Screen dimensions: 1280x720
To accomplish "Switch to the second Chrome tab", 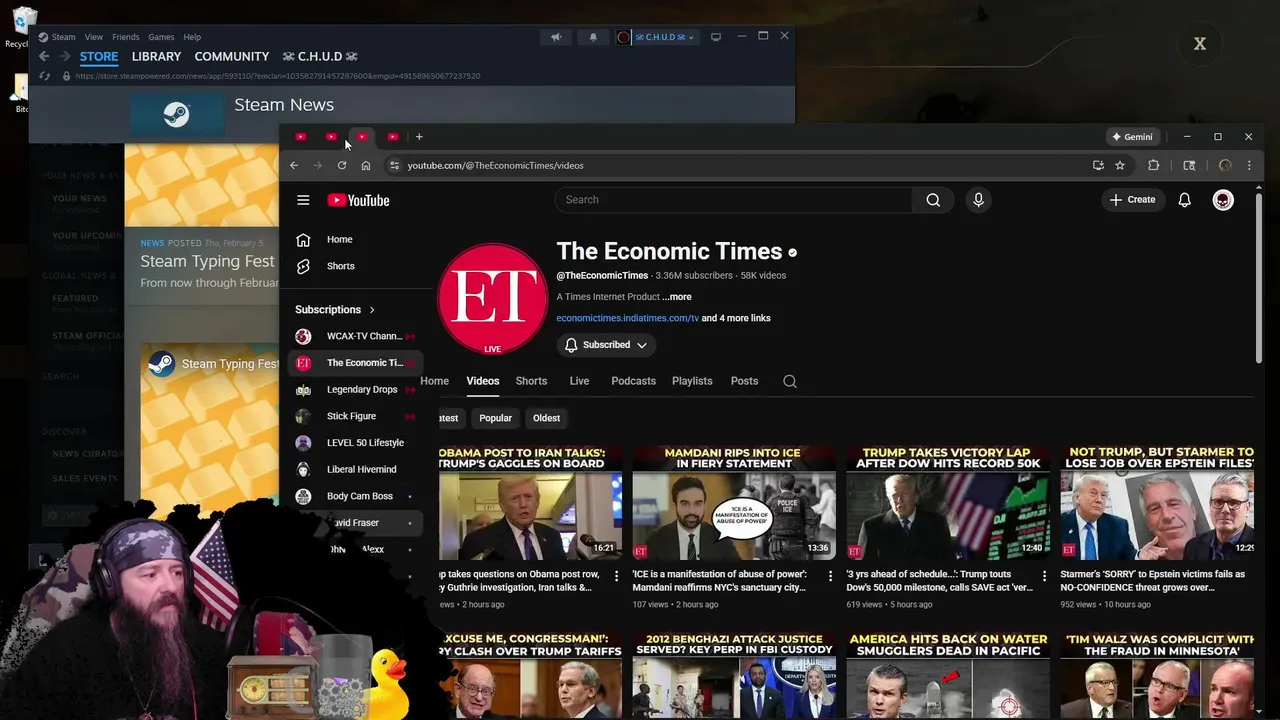I will click(x=331, y=137).
